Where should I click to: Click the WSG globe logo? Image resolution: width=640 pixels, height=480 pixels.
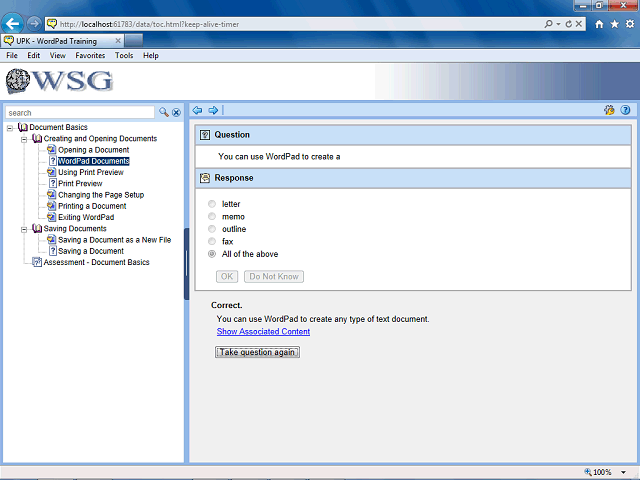(18, 81)
